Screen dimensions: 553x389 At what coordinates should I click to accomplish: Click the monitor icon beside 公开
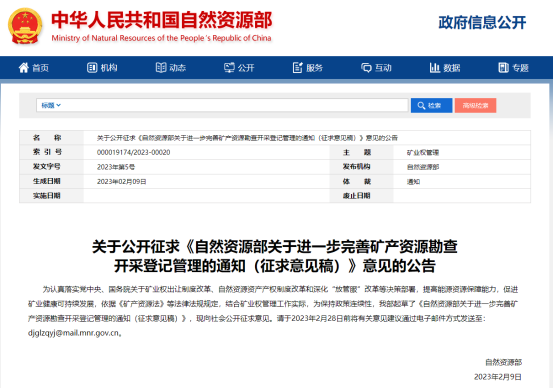pyautogui.click(x=229, y=67)
